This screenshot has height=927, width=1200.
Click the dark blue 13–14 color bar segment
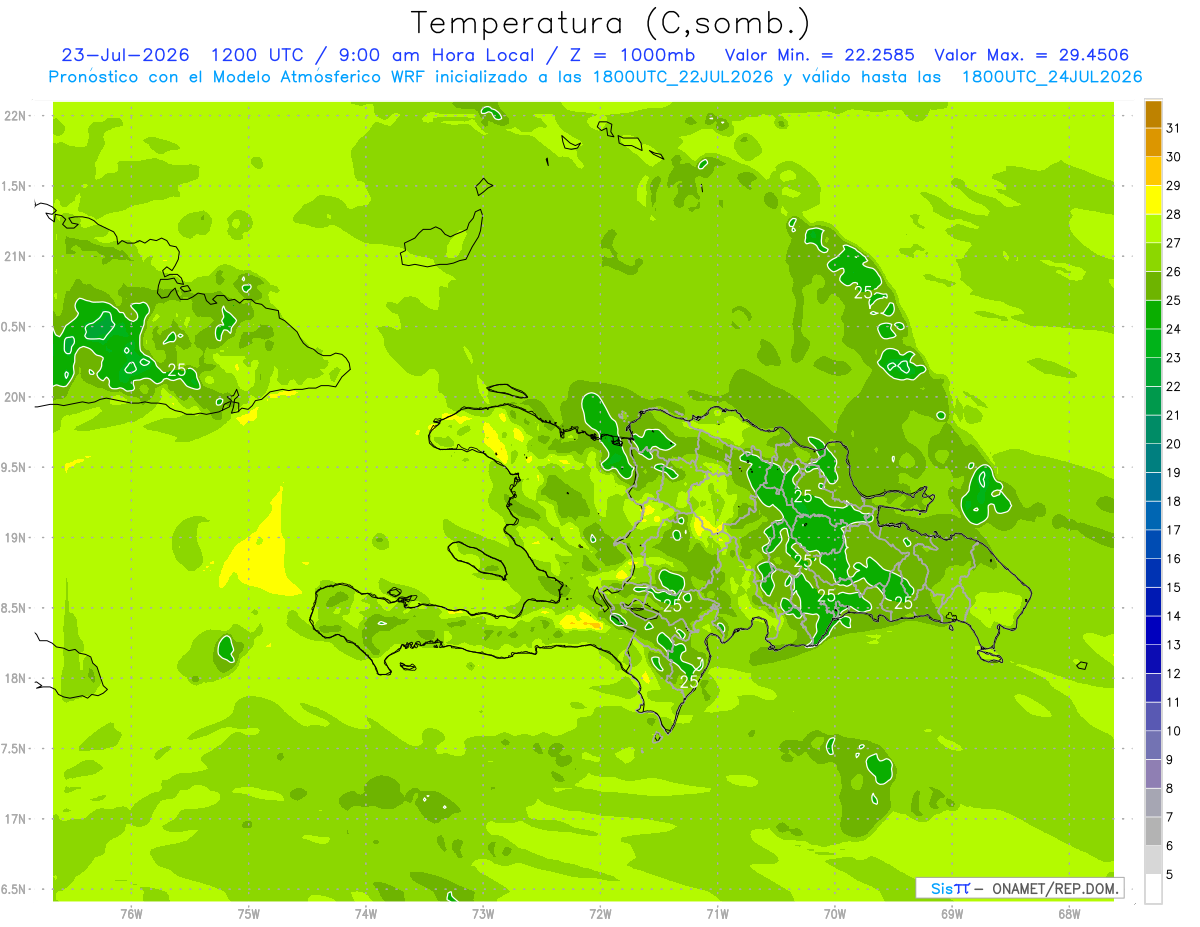[1153, 630]
